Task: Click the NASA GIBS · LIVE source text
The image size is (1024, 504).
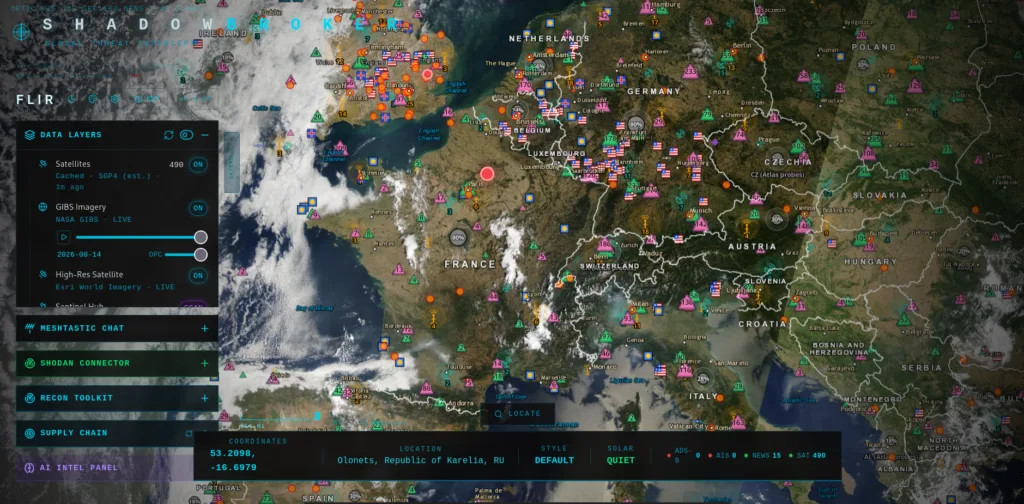Action: coord(93,219)
